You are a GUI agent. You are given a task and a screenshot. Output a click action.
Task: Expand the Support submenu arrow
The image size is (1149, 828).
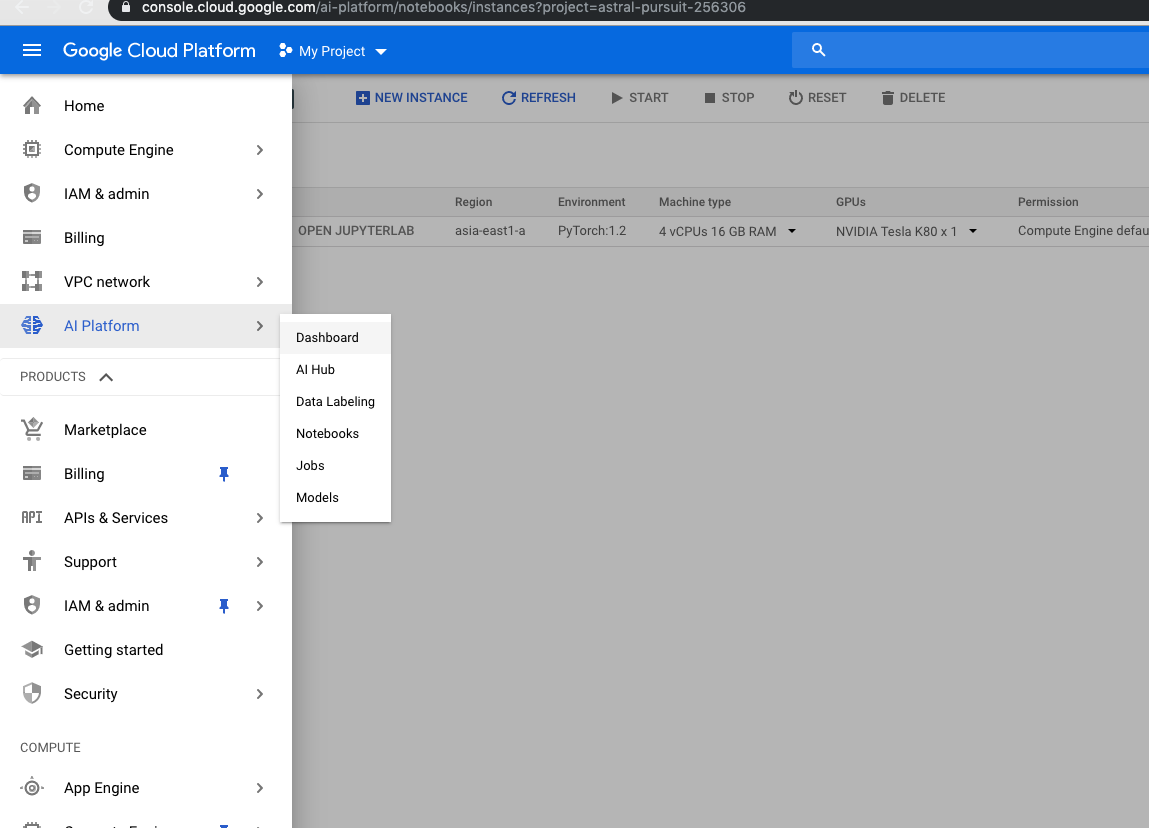pos(260,562)
